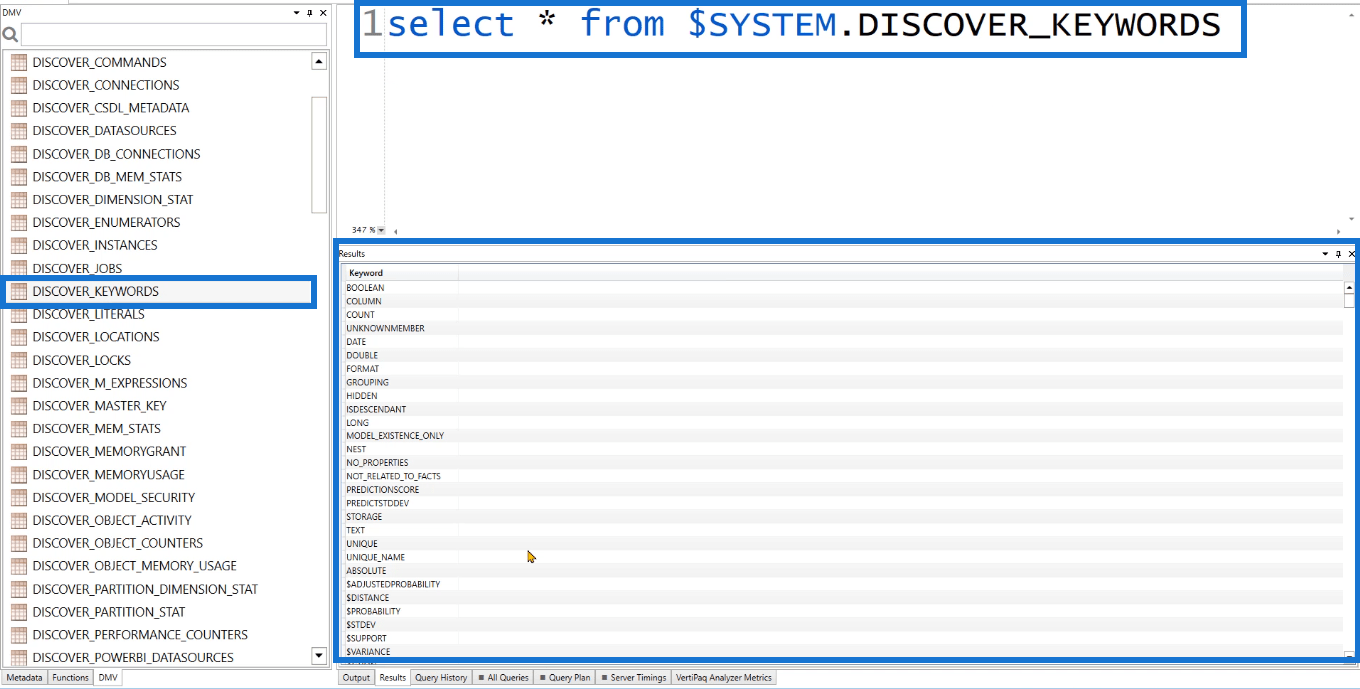Viewport: 1360px width, 689px height.
Task: Click table icon next to DISCOVER_OBJECT_ACTIVITY
Action: coord(19,520)
